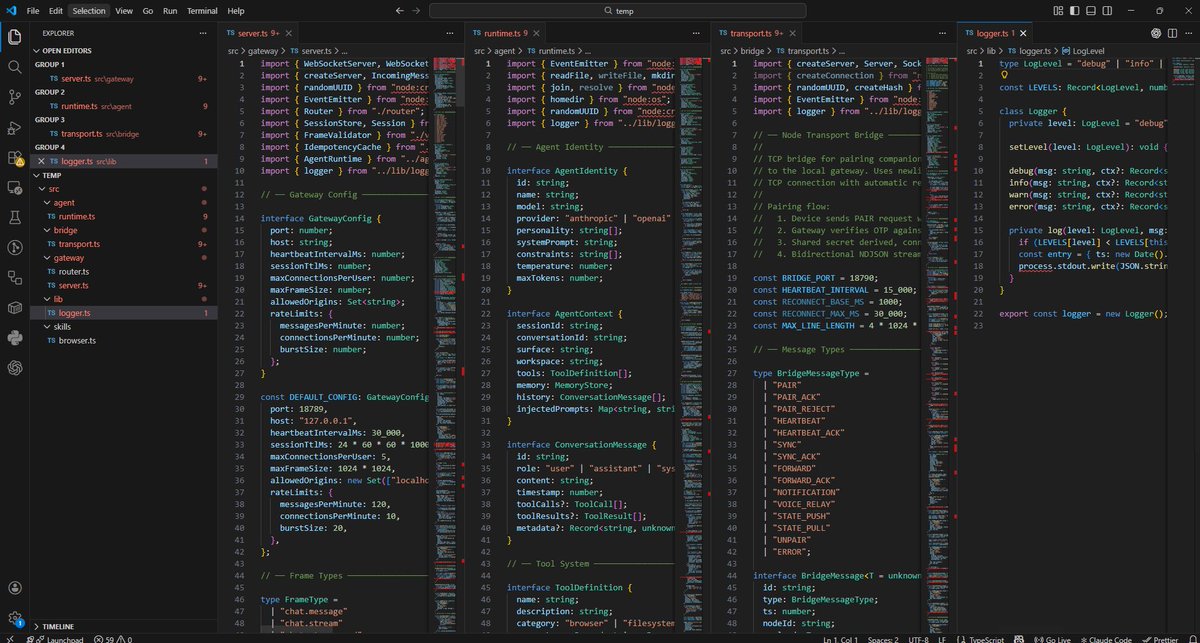This screenshot has width=1200, height=643.
Task: Click the lib breadcrumb in the logger.ts editor
Action: tap(991, 50)
